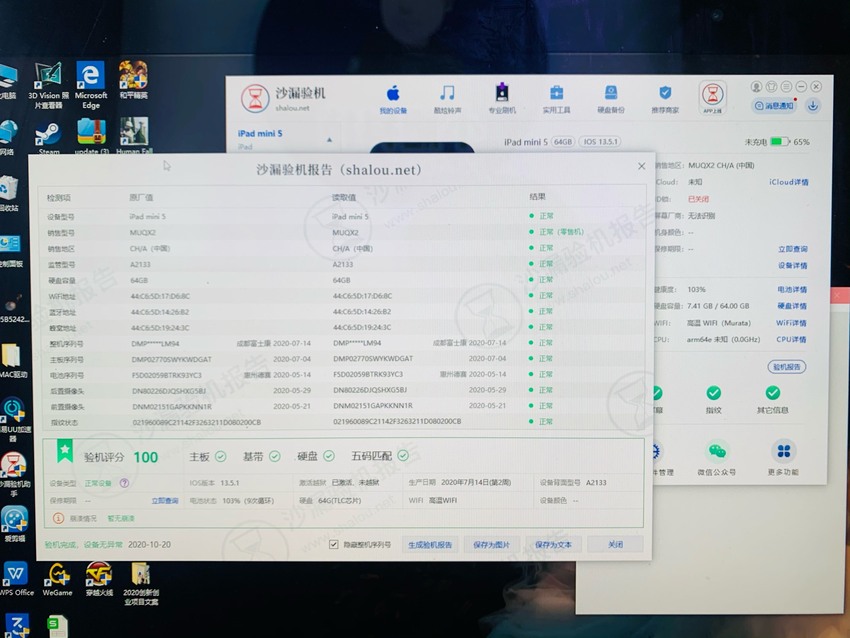850x638 pixels.
Task: Open 穿越火线 game desktop icon
Action: pyautogui.click(x=99, y=579)
